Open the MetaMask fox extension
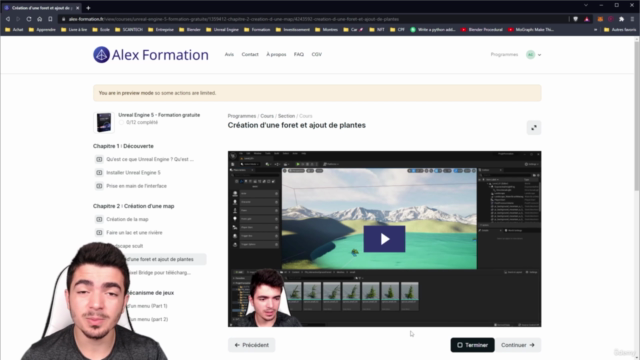The height and width of the screenshot is (360, 640). [x=600, y=19]
